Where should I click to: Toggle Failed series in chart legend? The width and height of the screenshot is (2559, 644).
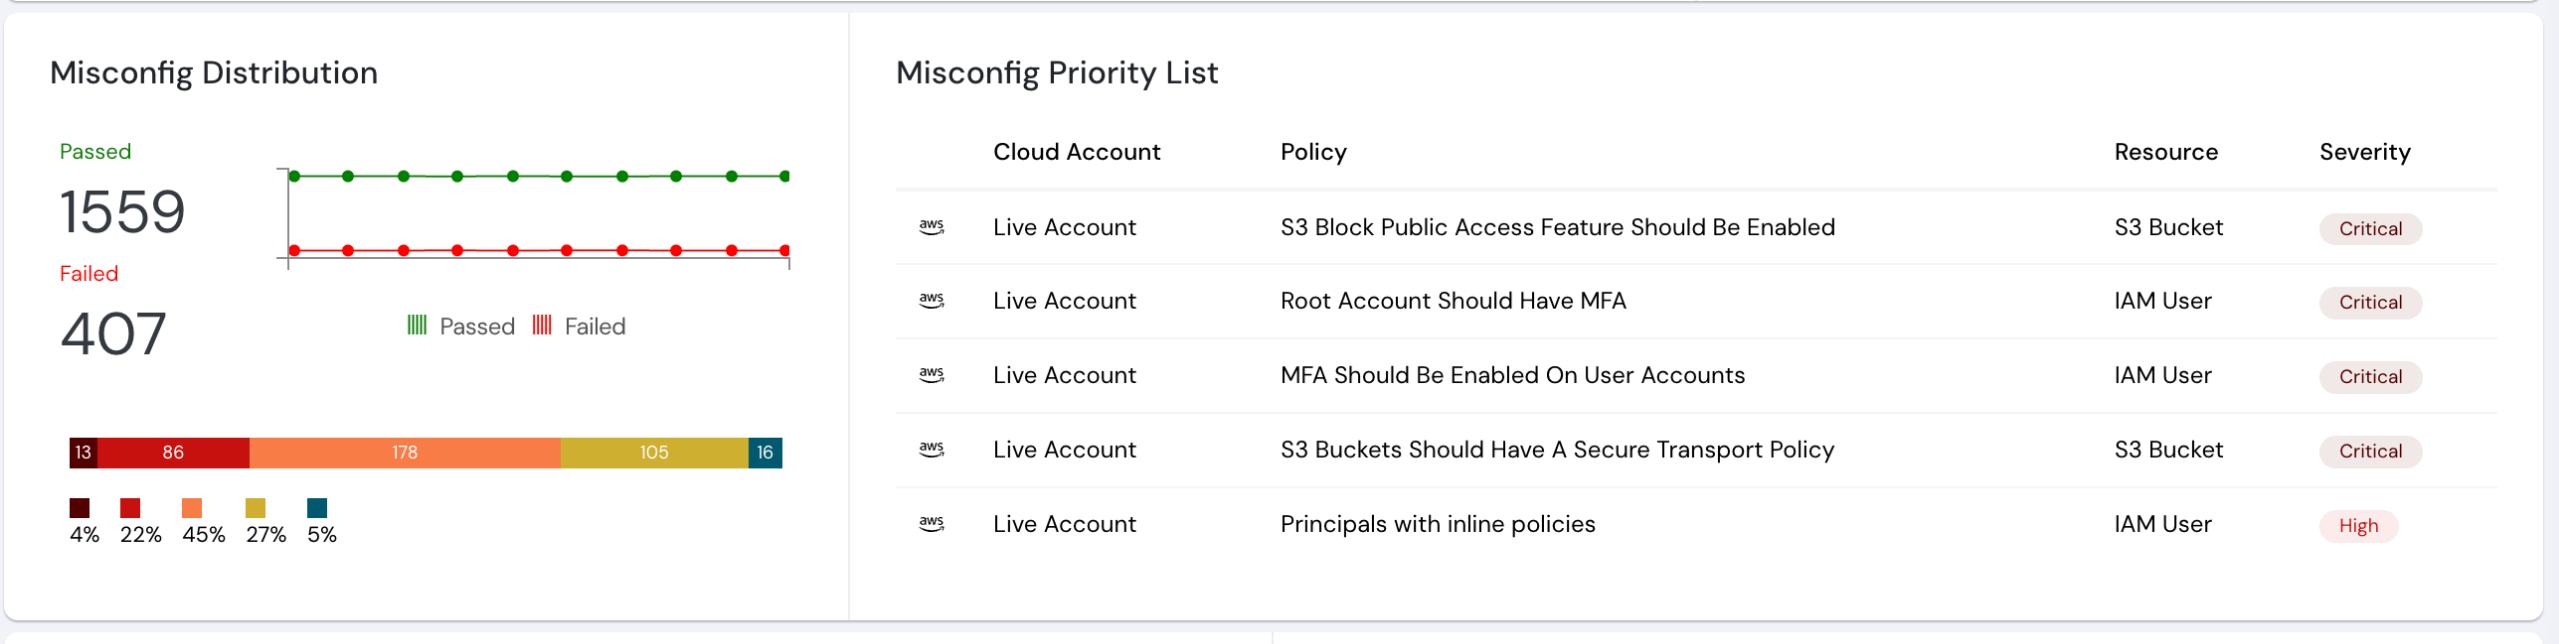click(x=579, y=326)
